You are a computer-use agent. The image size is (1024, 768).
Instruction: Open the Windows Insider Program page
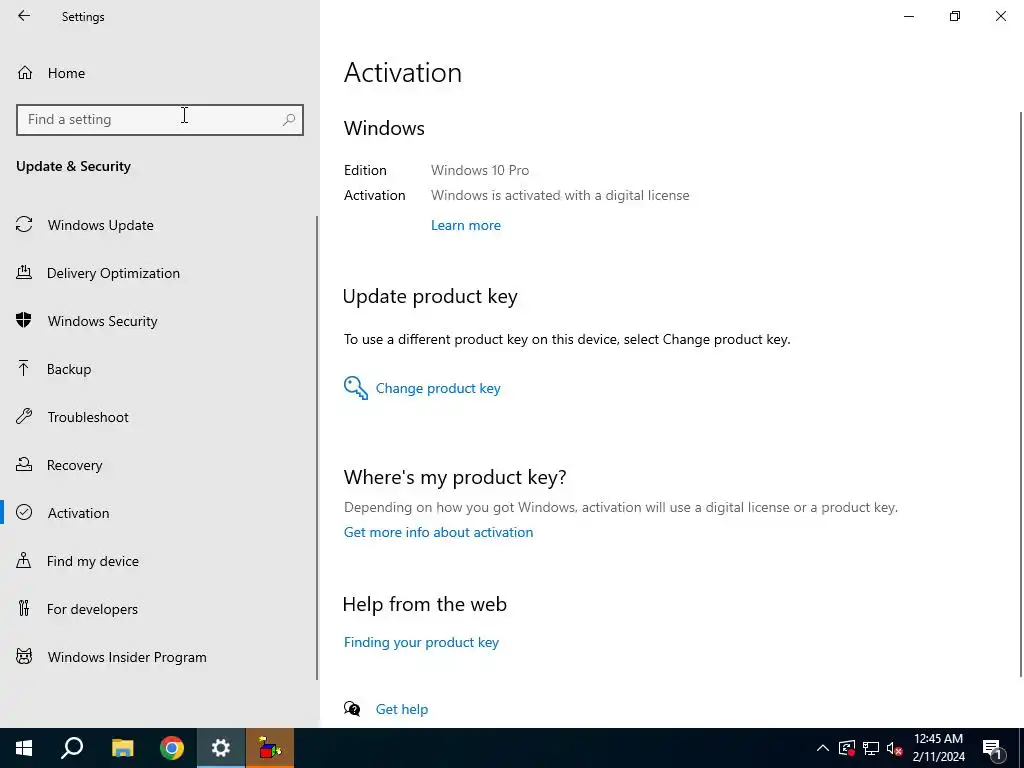click(127, 657)
